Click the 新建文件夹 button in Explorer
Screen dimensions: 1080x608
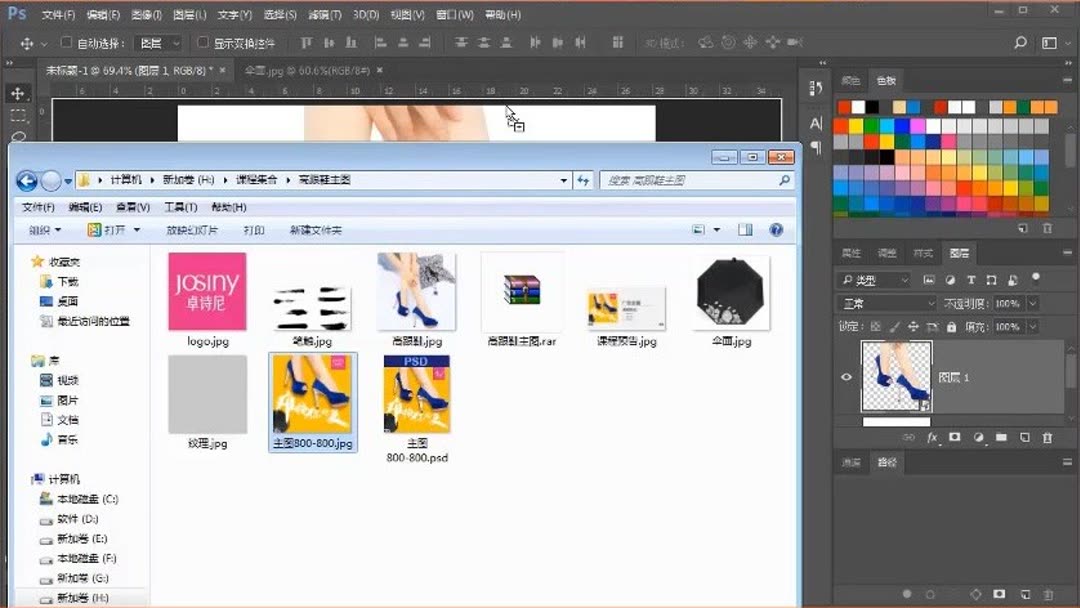(318, 229)
